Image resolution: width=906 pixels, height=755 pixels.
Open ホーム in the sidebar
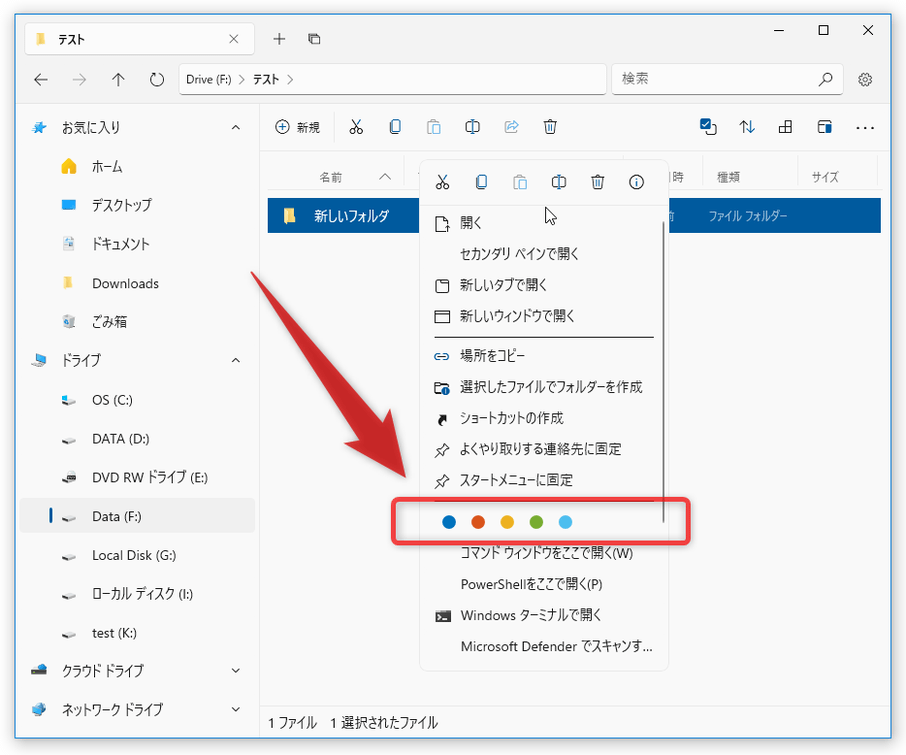tap(137, 167)
